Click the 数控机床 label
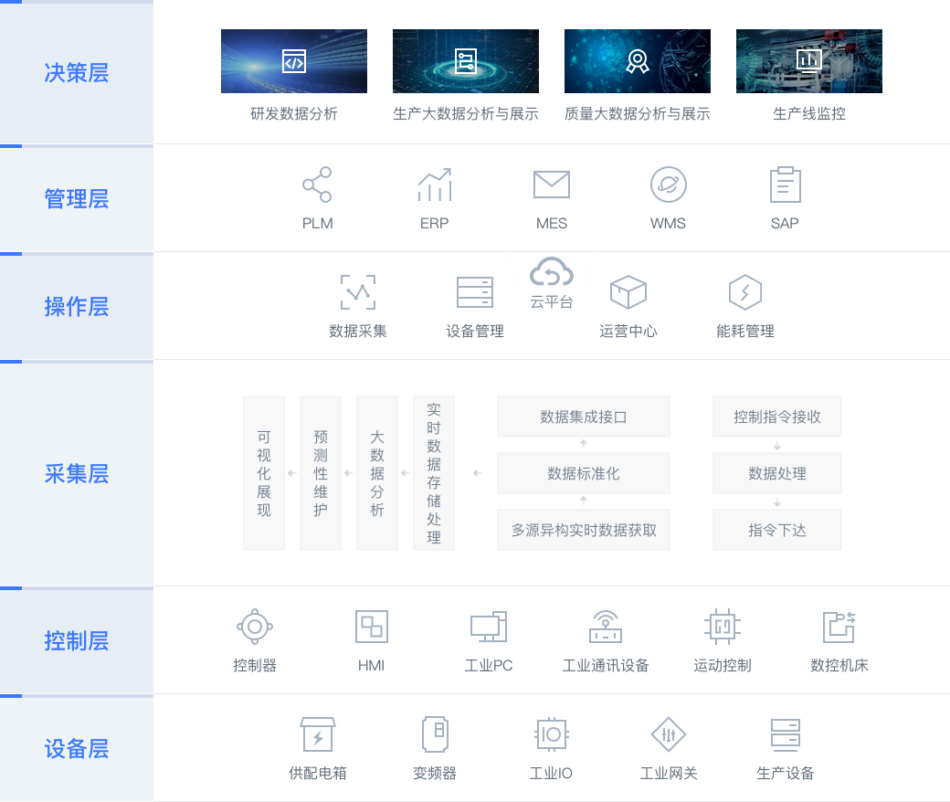The width and height of the screenshot is (950, 802). click(x=839, y=666)
